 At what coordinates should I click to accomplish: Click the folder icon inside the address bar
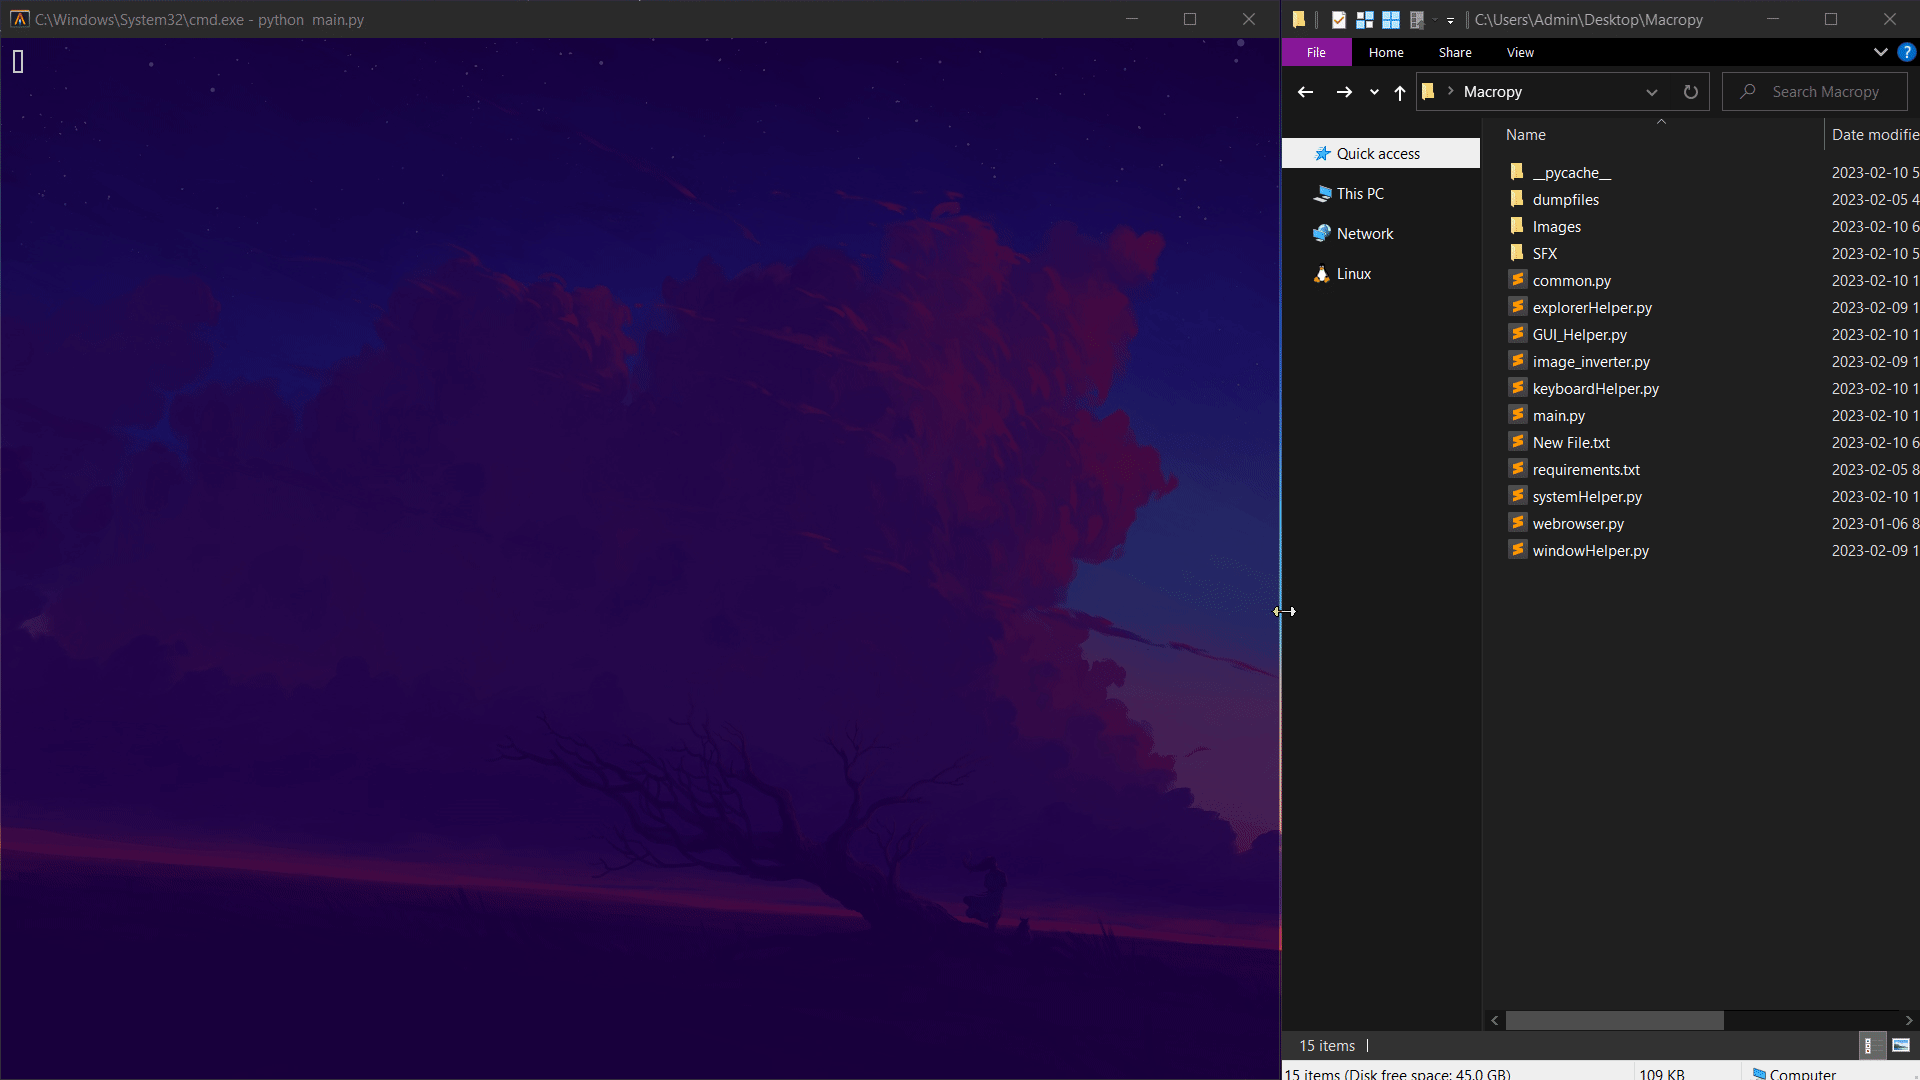click(1430, 91)
